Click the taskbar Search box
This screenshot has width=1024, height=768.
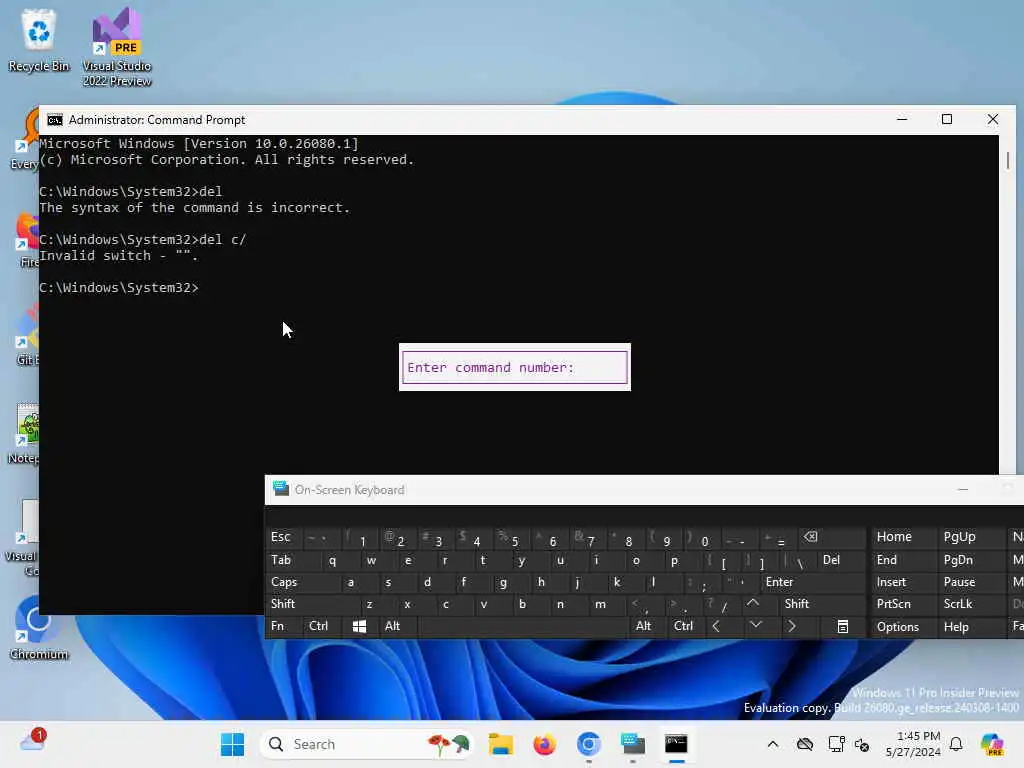pos(366,744)
